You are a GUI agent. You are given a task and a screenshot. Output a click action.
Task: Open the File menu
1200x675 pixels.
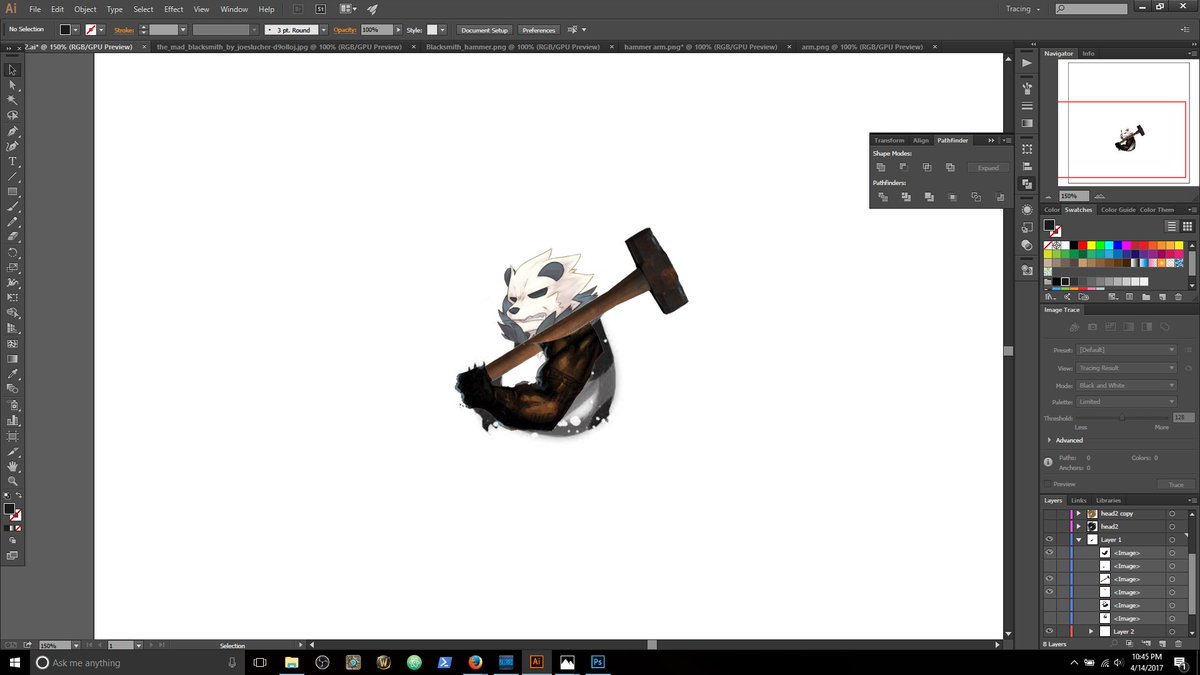click(35, 9)
